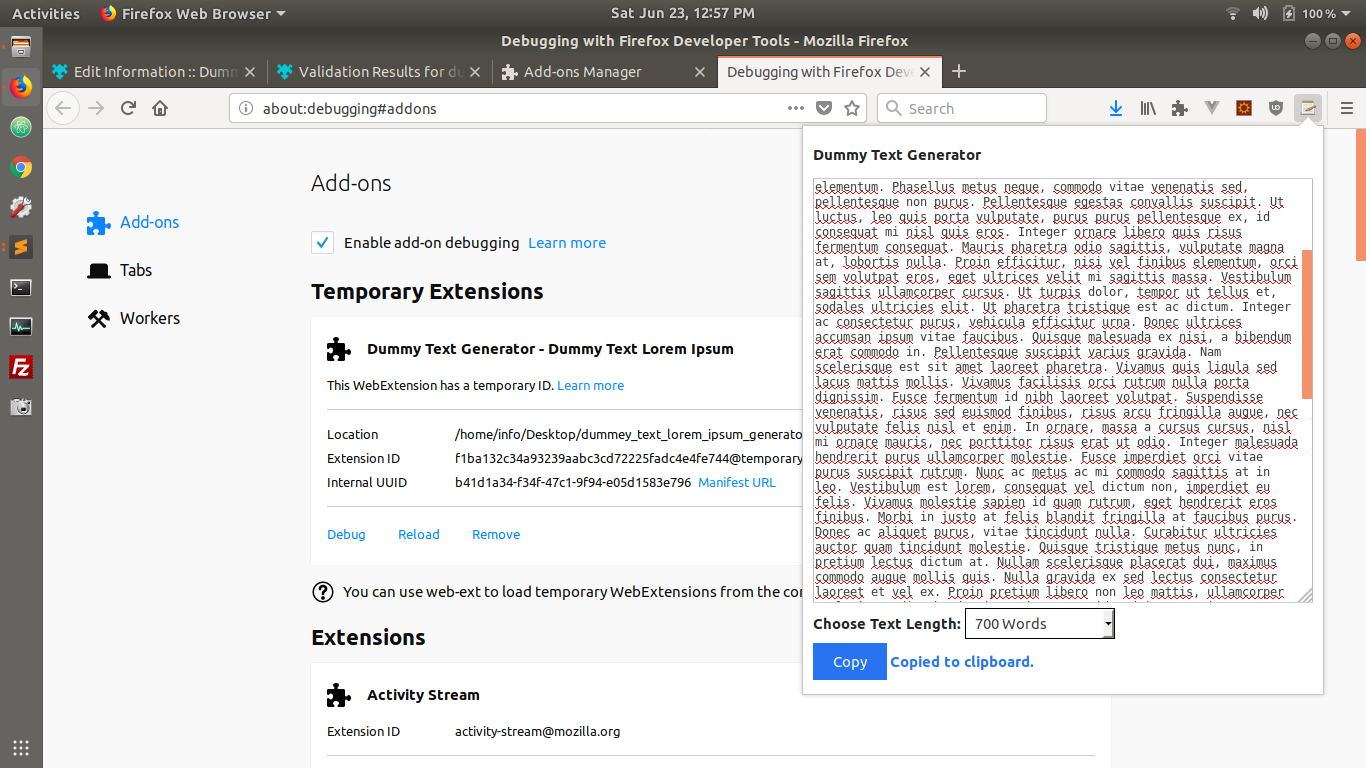The width and height of the screenshot is (1366, 768).
Task: Toggle Enable add-on debugging checkbox
Action: pyautogui.click(x=322, y=242)
